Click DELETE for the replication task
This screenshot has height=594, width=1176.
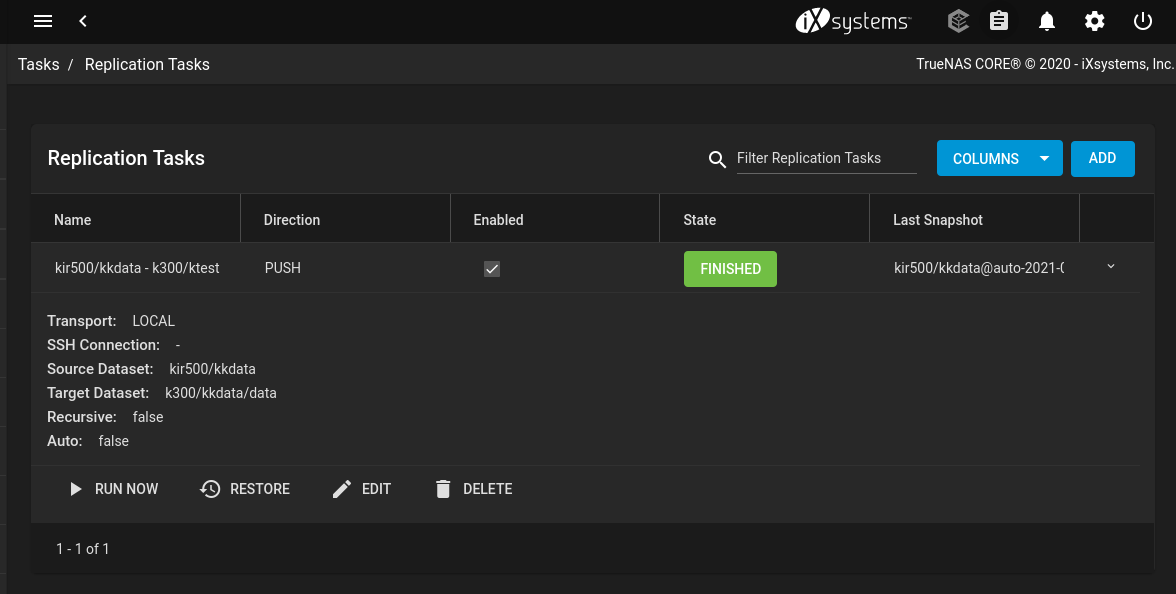click(x=473, y=489)
